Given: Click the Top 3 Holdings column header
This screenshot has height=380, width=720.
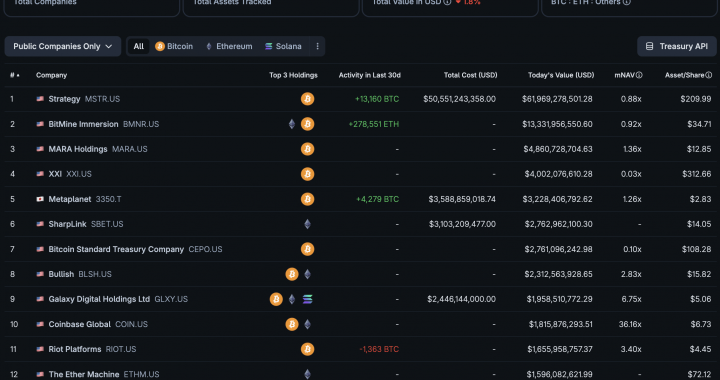Looking at the screenshot, I should [293, 75].
